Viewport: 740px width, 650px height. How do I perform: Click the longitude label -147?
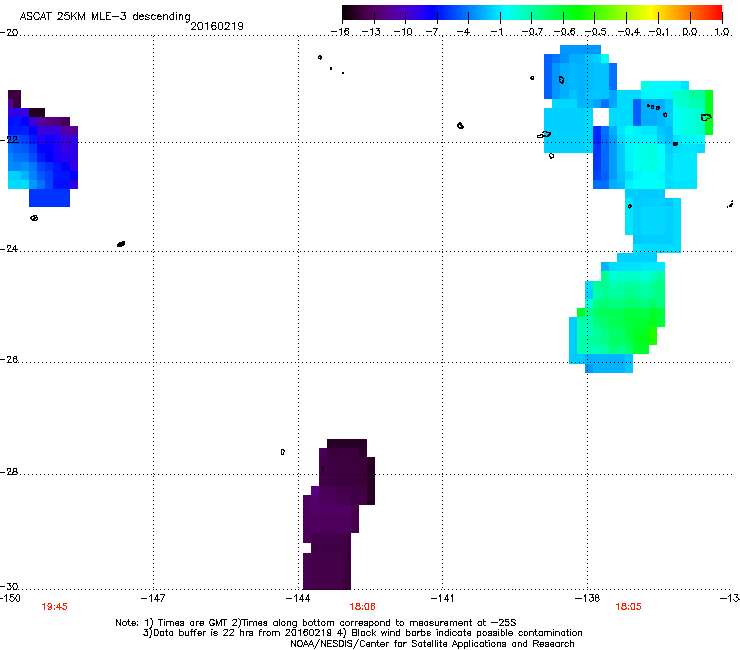coord(153,598)
